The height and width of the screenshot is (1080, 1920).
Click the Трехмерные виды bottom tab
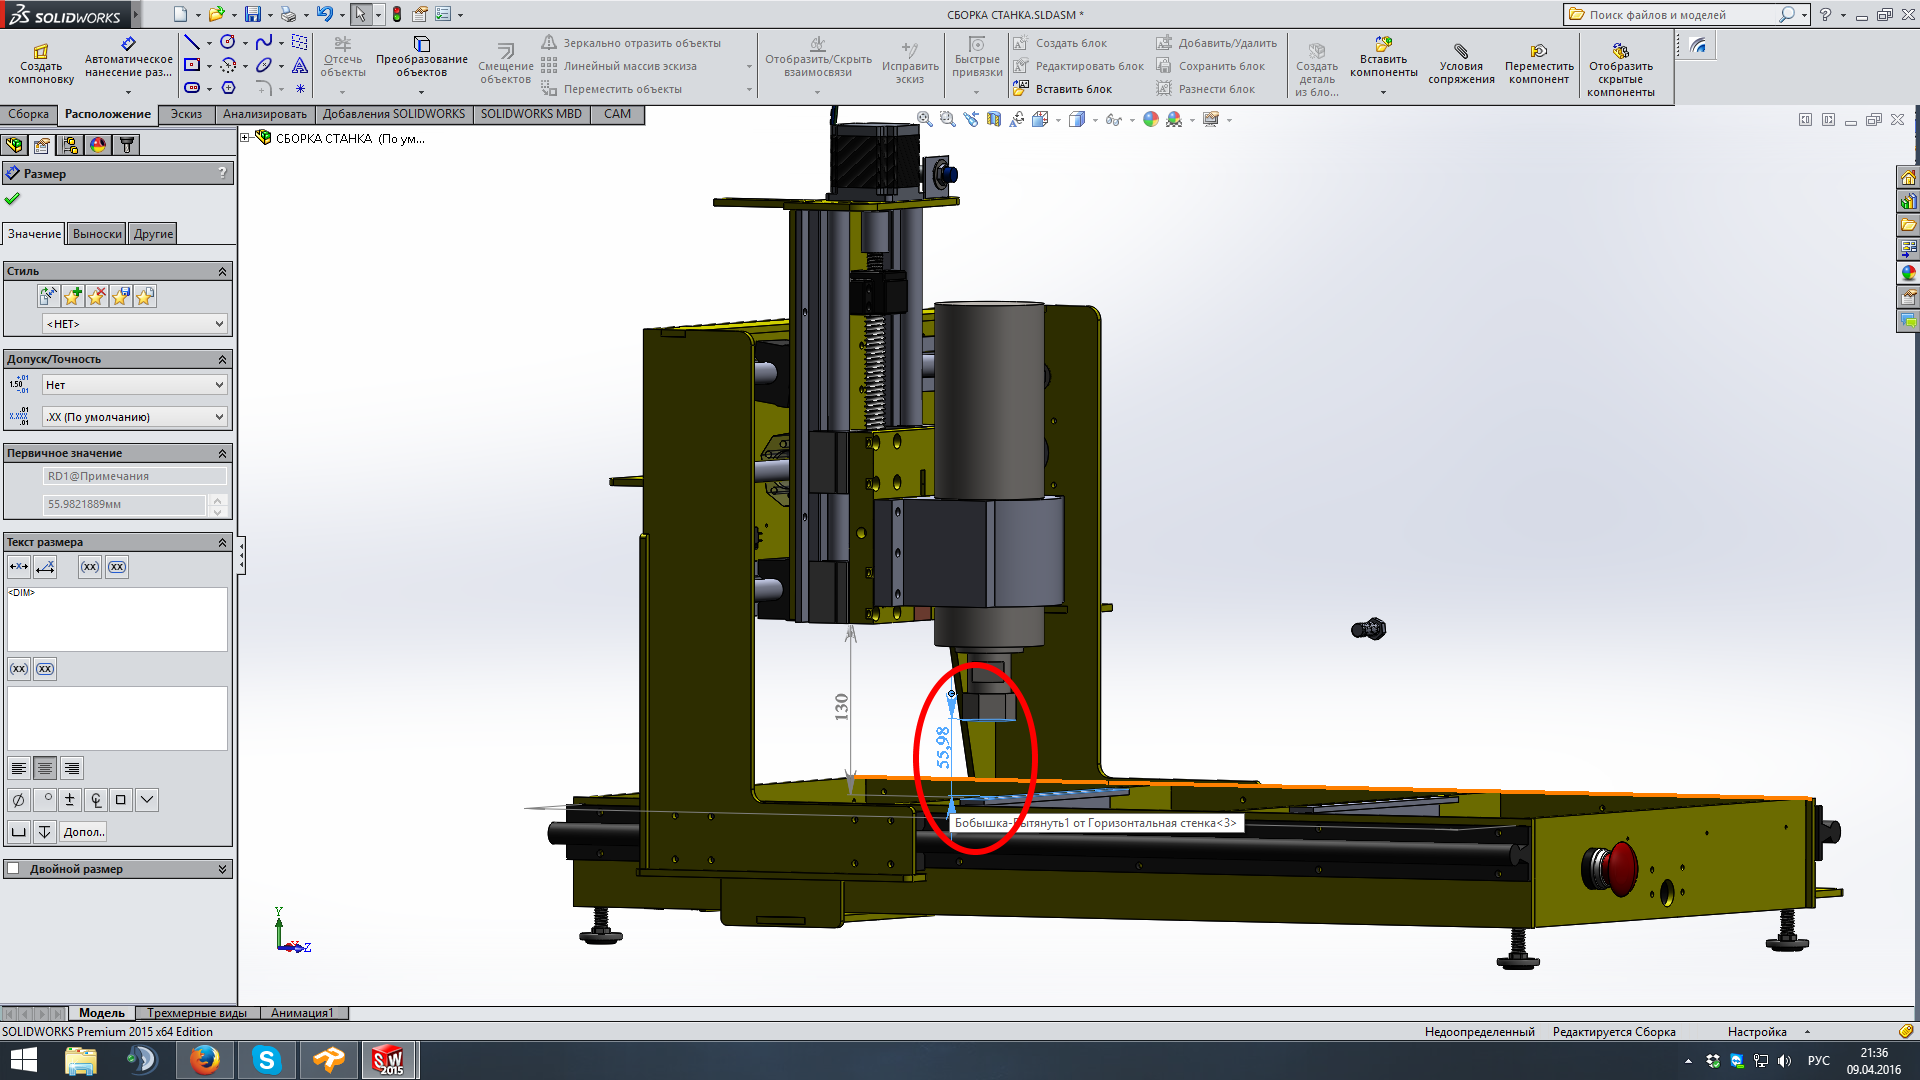[196, 1013]
